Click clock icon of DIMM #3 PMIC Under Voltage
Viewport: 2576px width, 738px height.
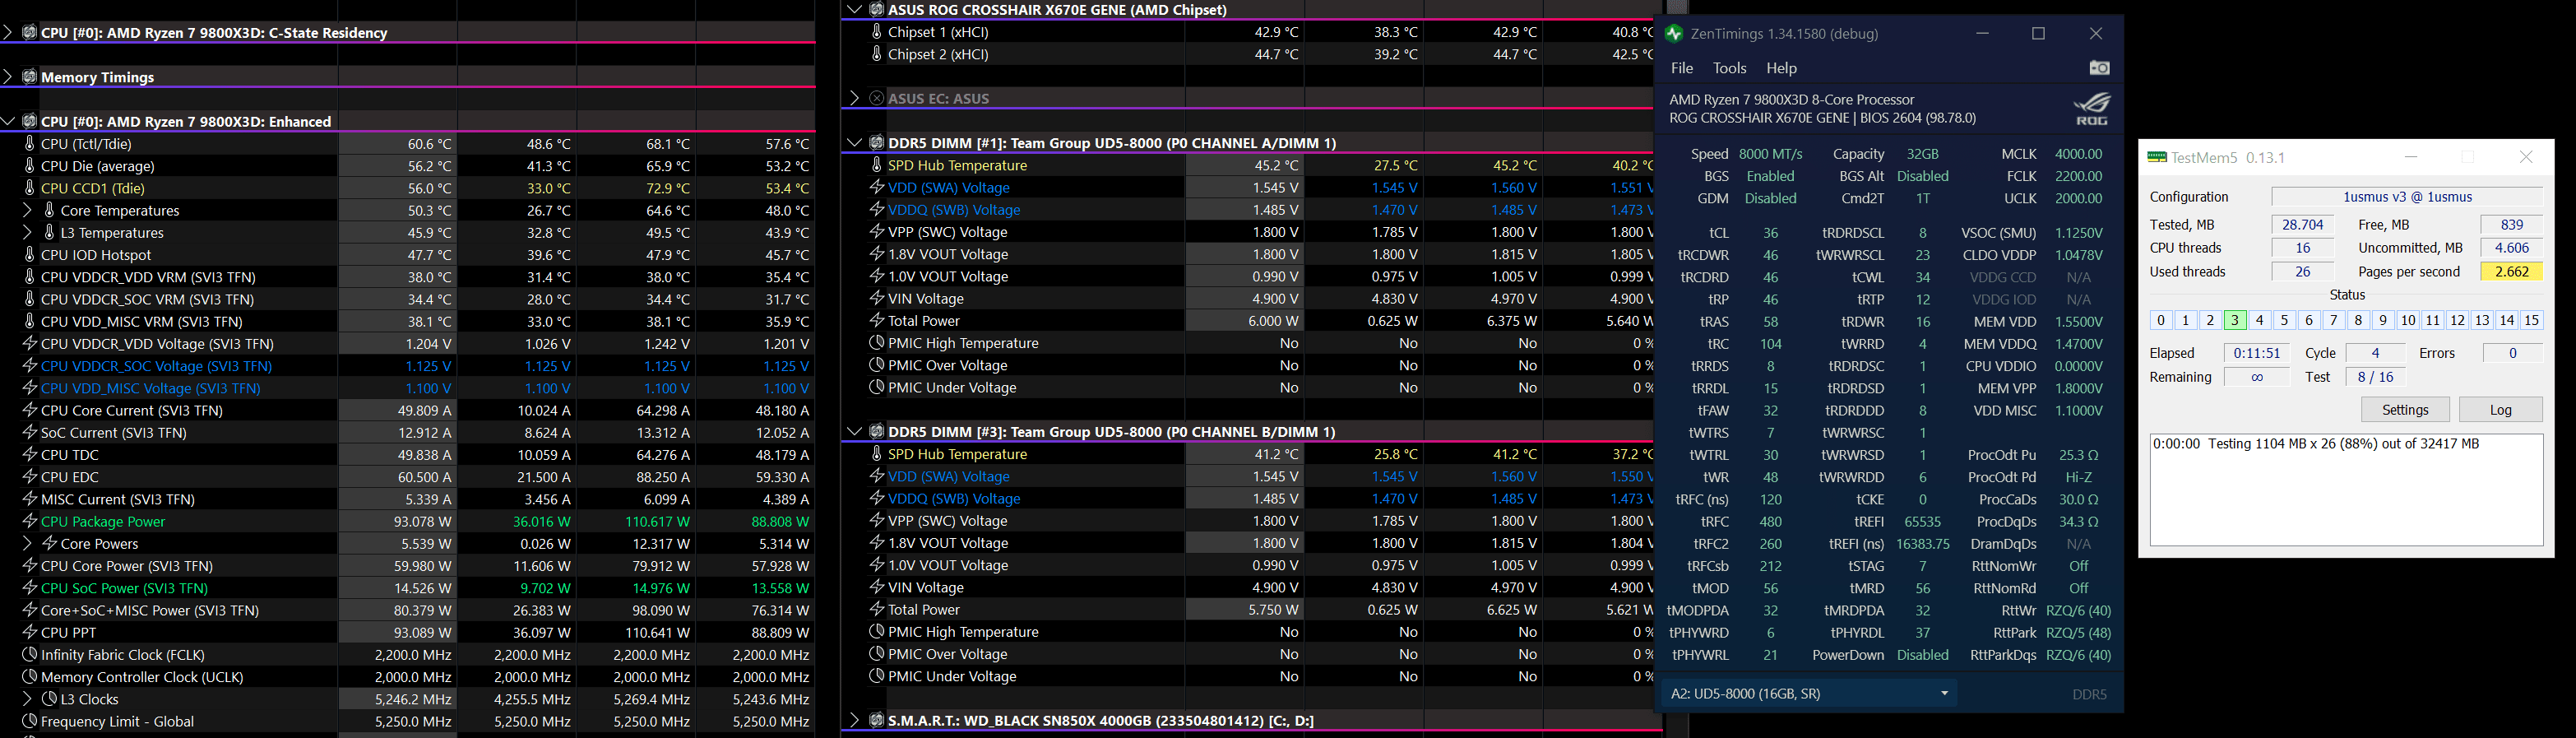[x=877, y=676]
